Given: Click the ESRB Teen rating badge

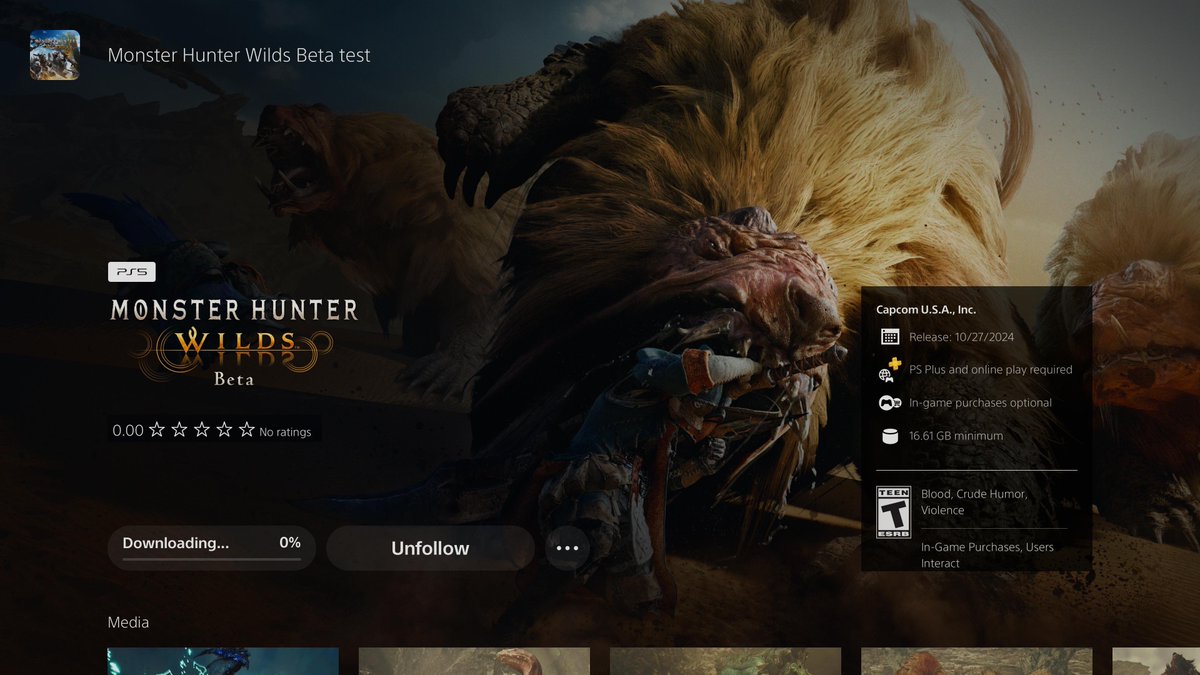Looking at the screenshot, I should click(x=893, y=512).
